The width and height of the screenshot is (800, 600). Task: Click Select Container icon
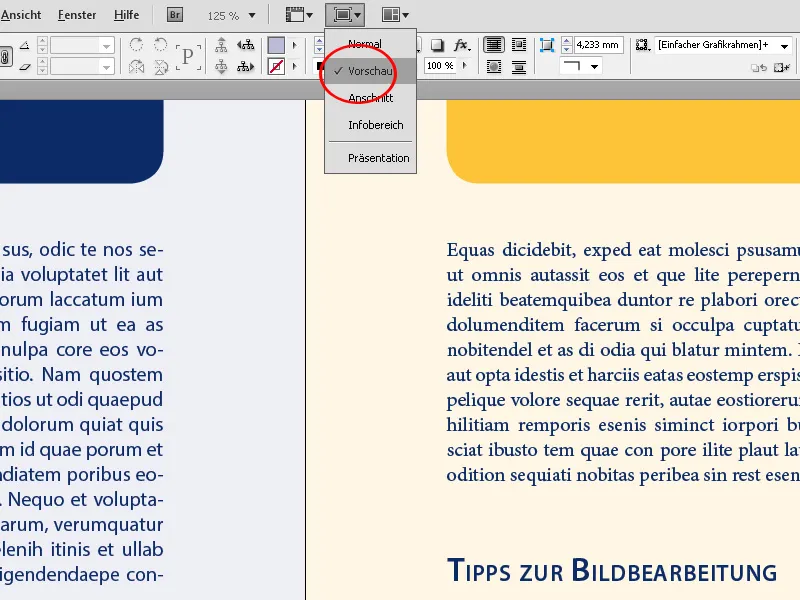221,45
